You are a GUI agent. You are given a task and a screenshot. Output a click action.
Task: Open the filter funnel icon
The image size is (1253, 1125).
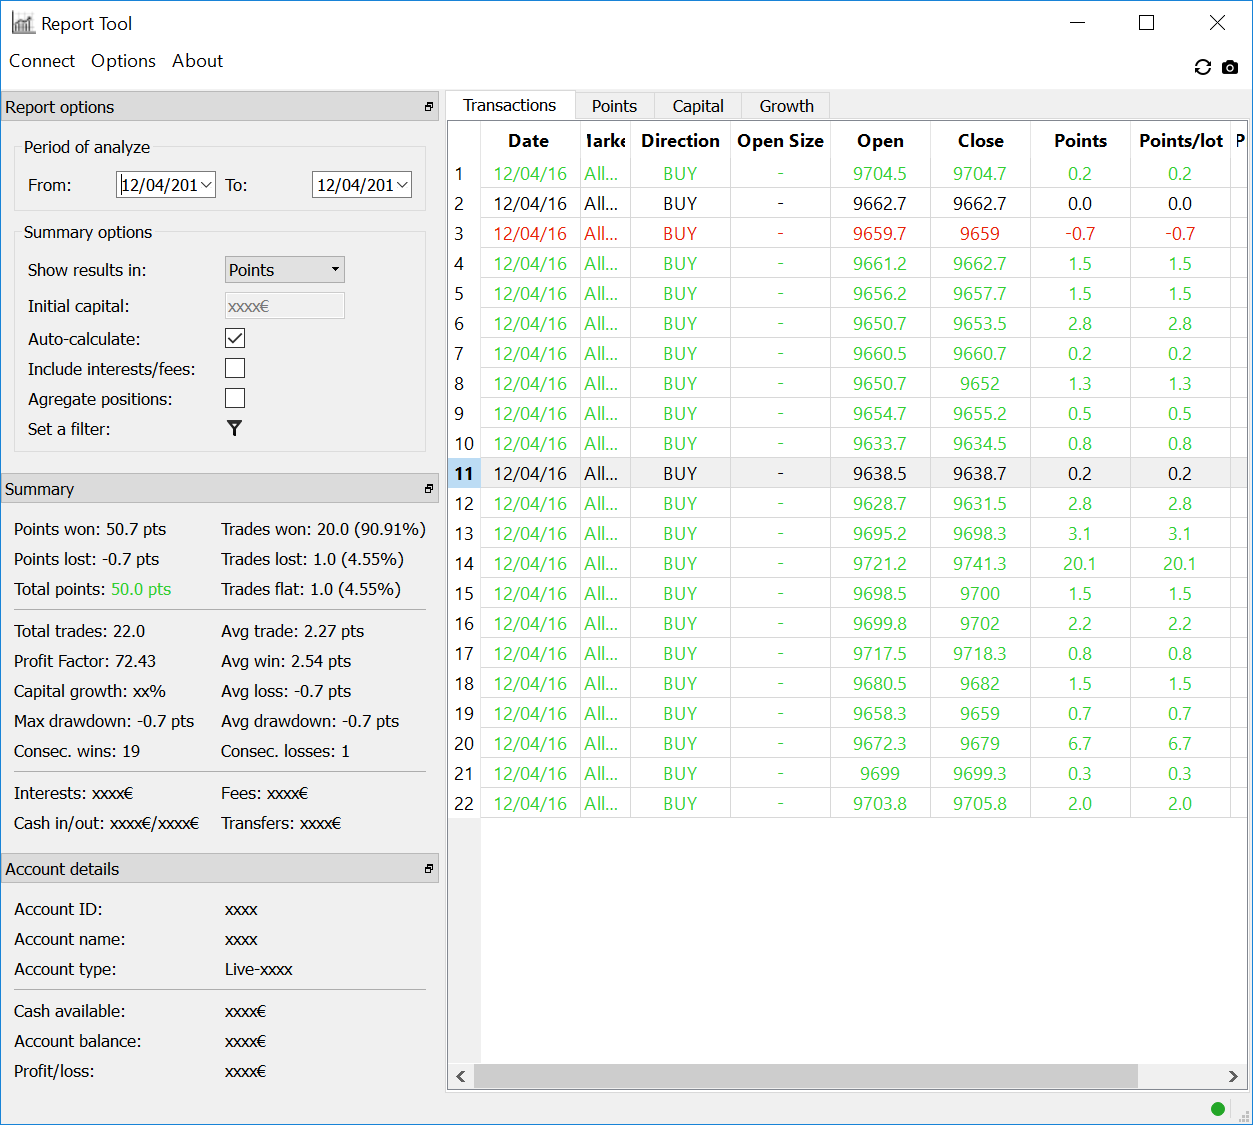point(234,428)
